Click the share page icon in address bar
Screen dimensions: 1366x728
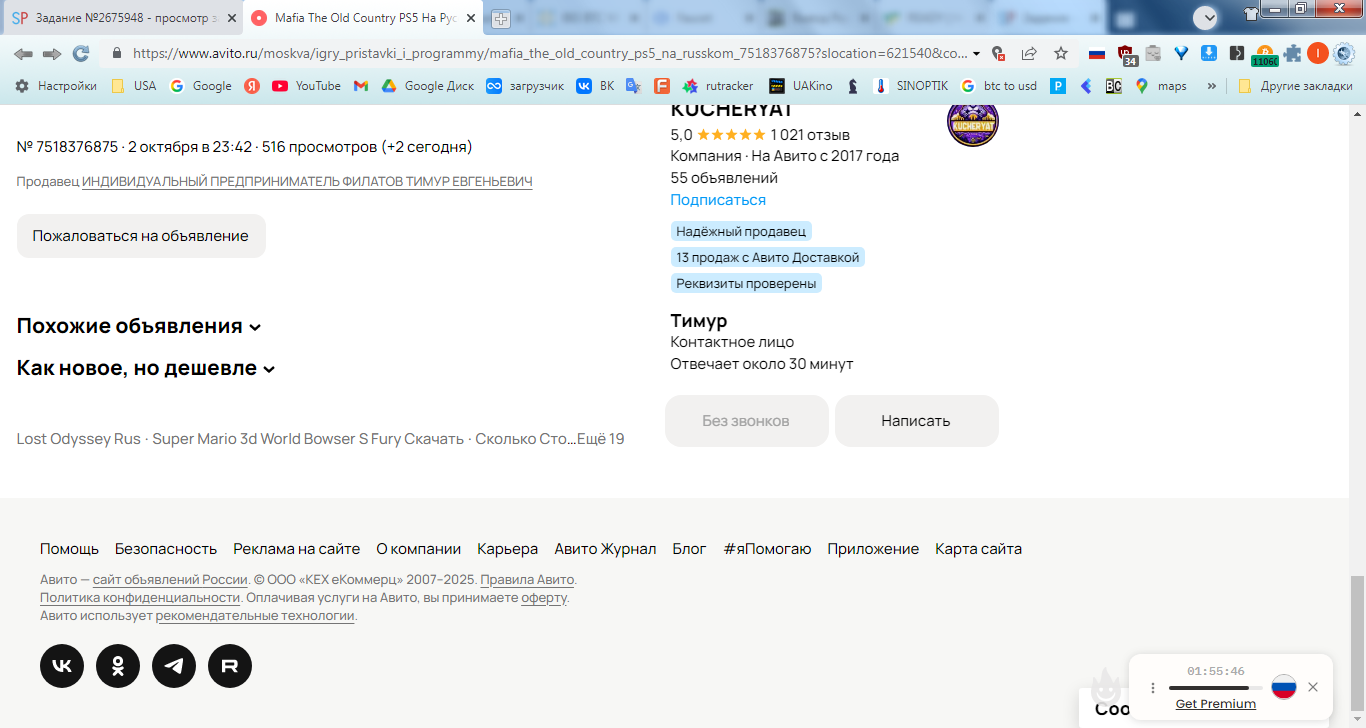point(1029,53)
